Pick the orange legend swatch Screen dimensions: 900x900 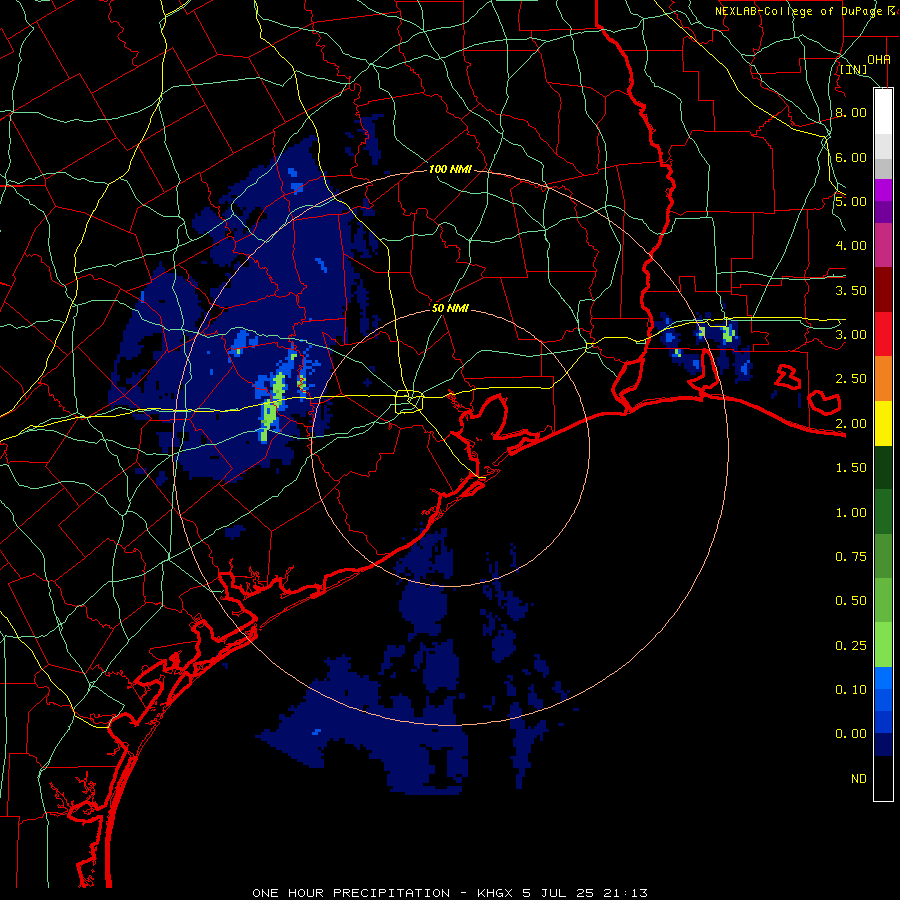point(883,379)
